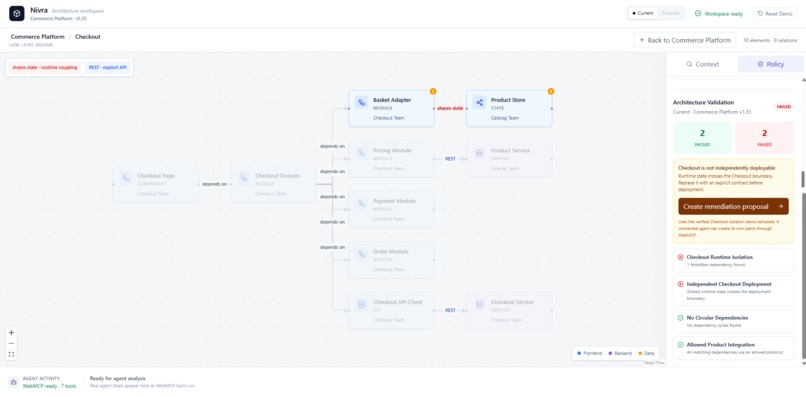The height and width of the screenshot is (397, 806).
Task: Click the shares state edge label
Action: click(450, 109)
